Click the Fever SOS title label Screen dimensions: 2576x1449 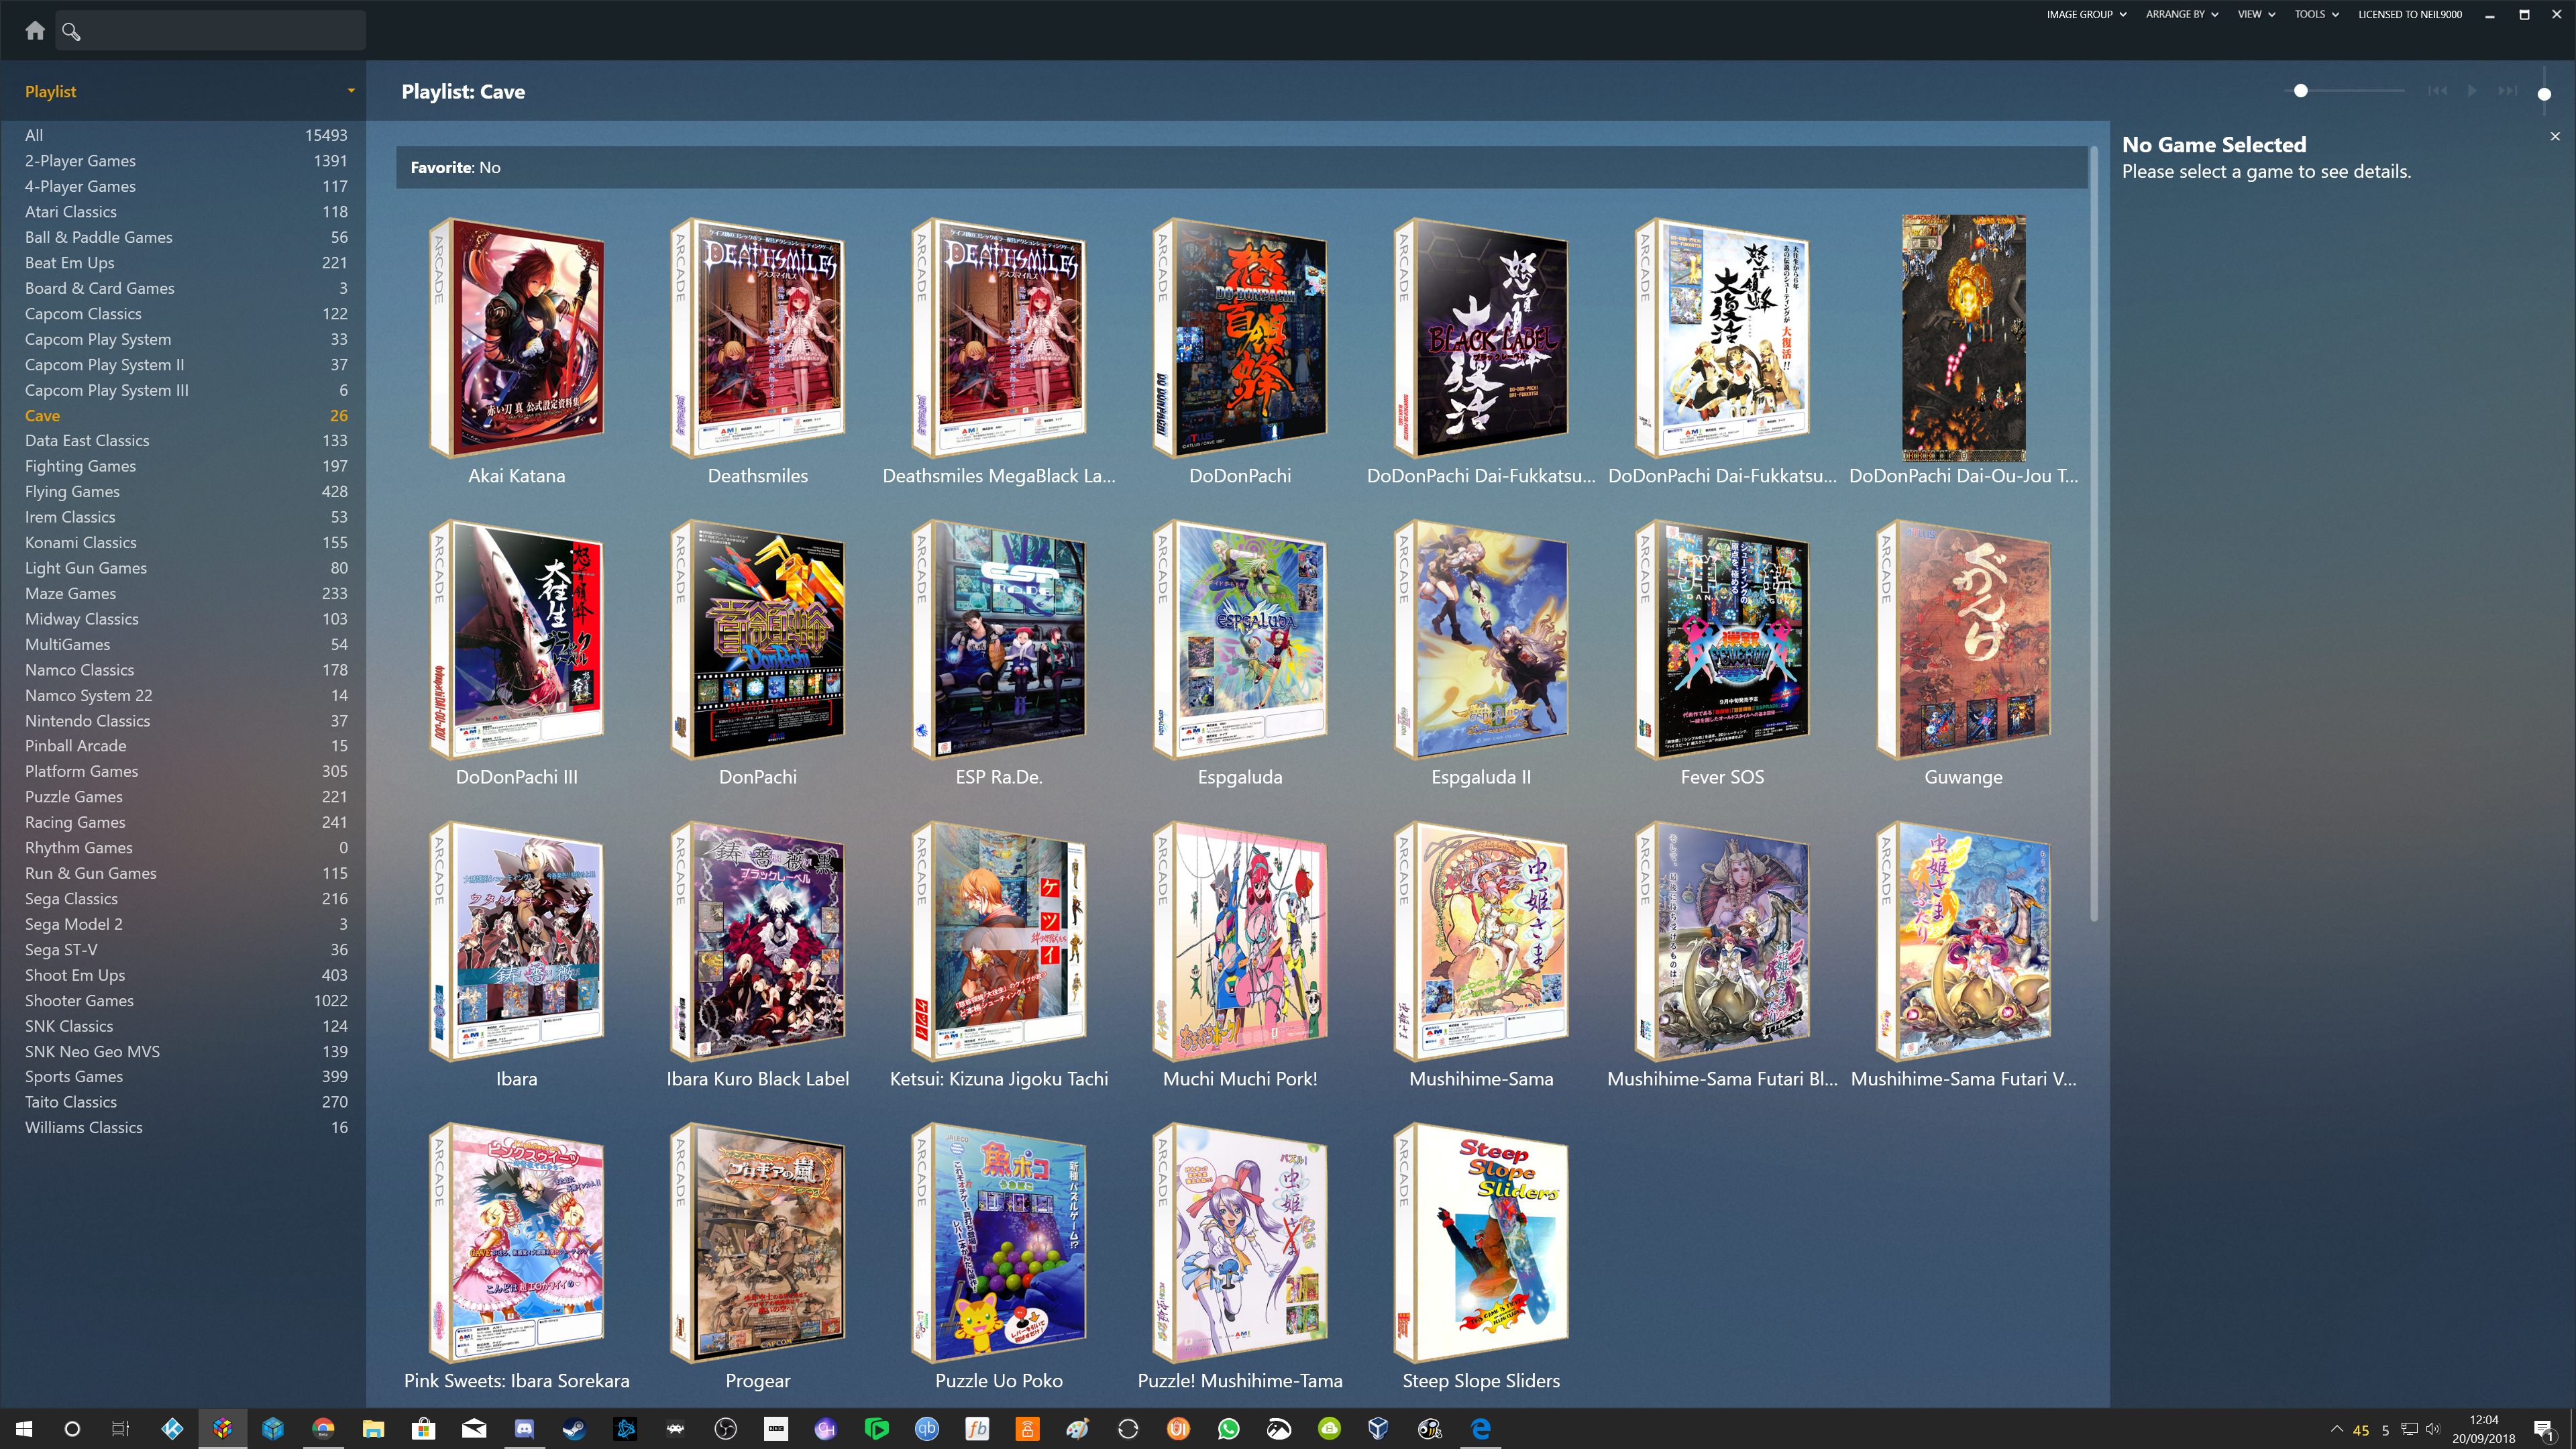pyautogui.click(x=1722, y=777)
